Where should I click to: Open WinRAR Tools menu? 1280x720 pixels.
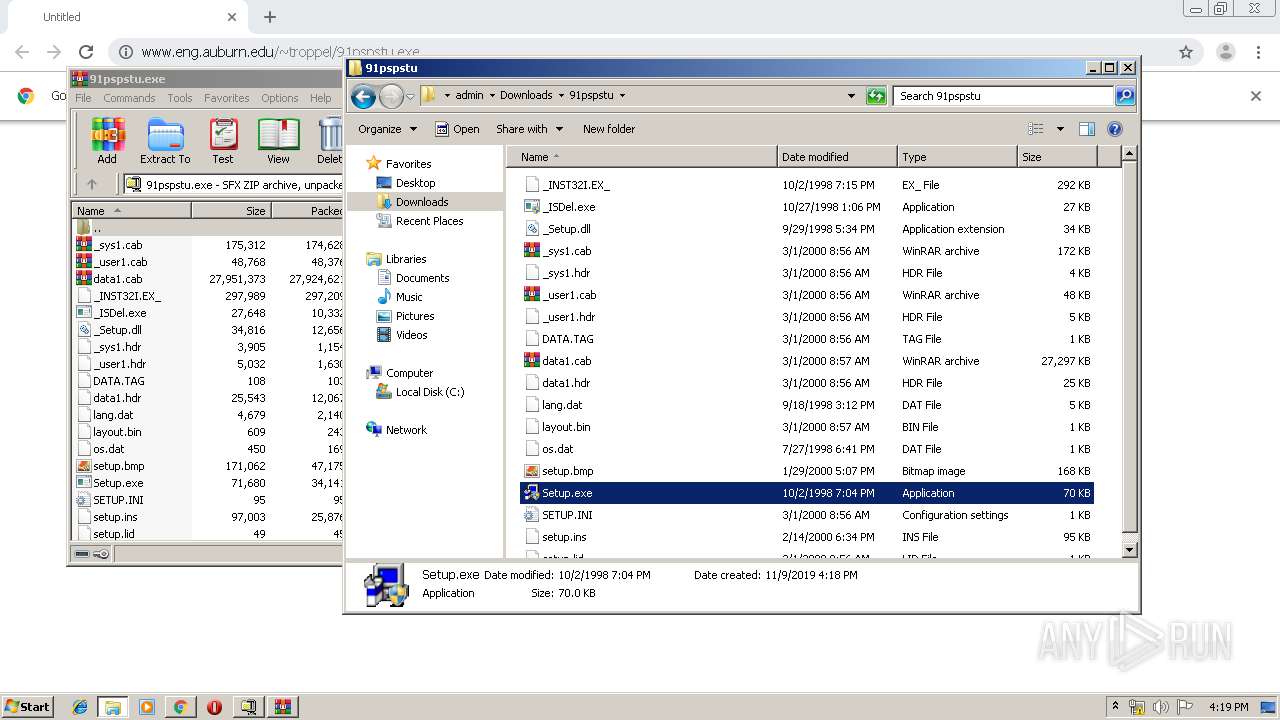[180, 98]
